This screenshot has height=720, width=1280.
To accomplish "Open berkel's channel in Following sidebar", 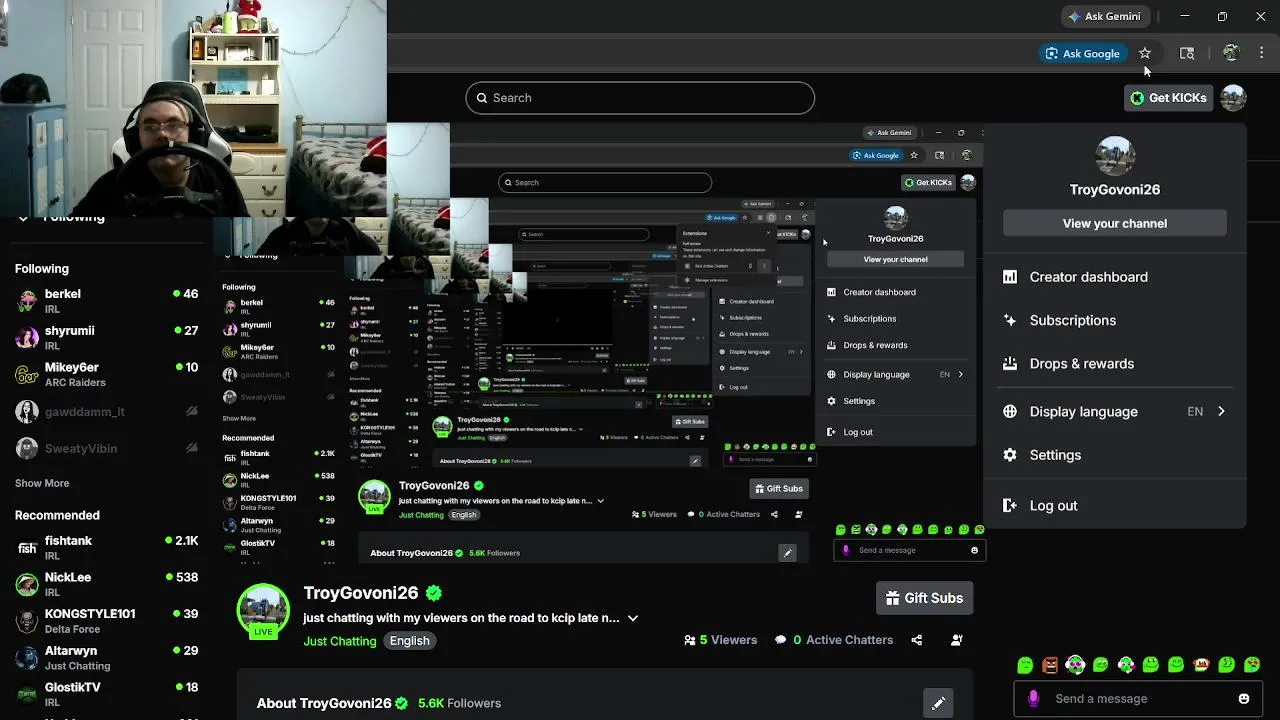I will click(x=107, y=301).
